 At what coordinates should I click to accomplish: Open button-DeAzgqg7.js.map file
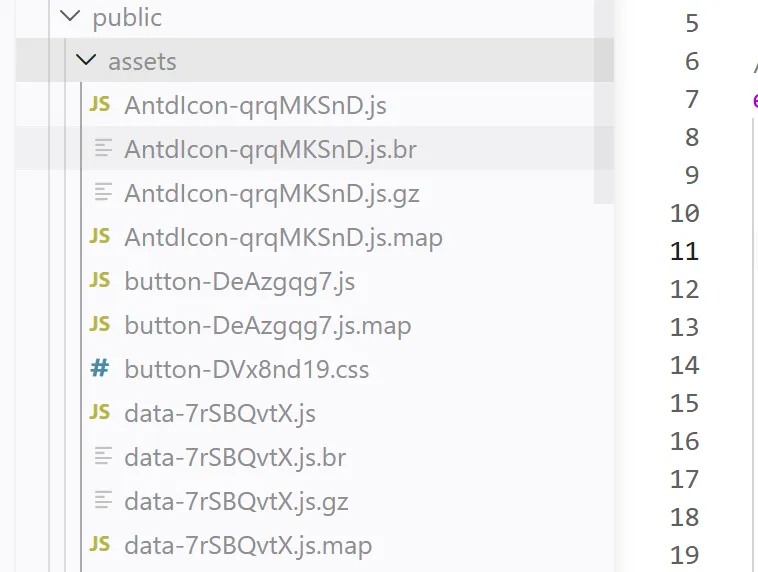point(267,325)
